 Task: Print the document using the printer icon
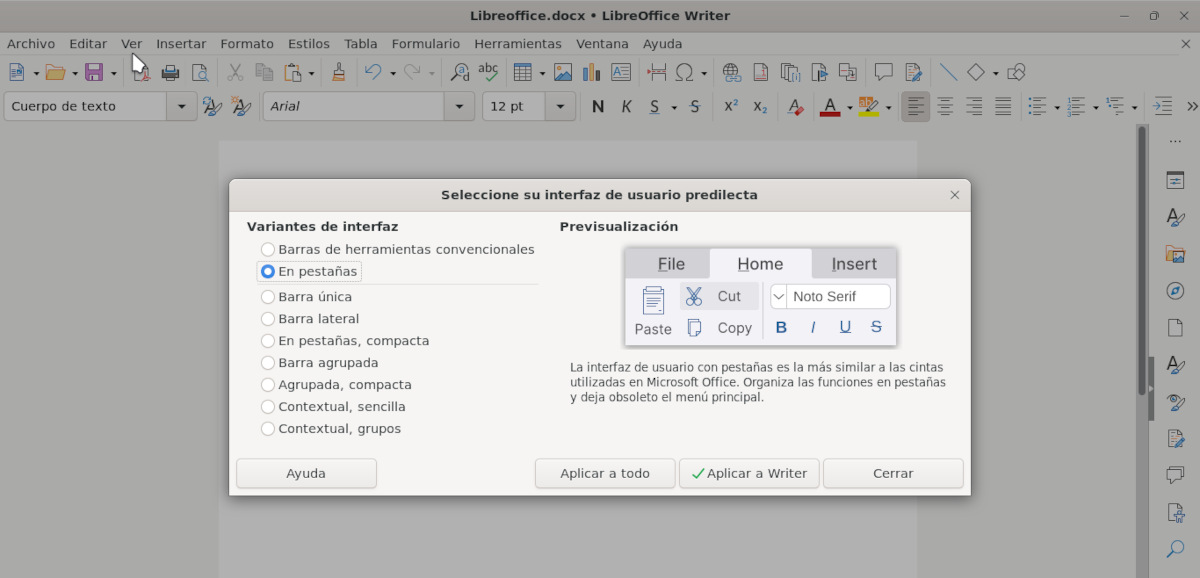point(171,72)
